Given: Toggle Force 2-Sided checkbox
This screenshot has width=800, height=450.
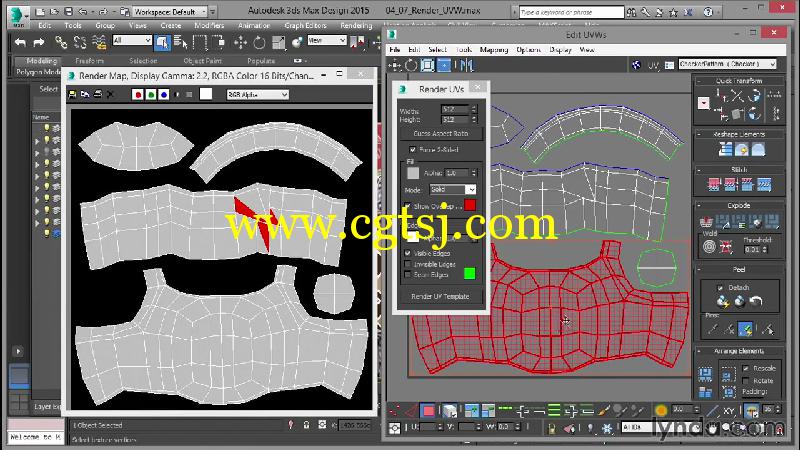Looking at the screenshot, I should [x=412, y=149].
